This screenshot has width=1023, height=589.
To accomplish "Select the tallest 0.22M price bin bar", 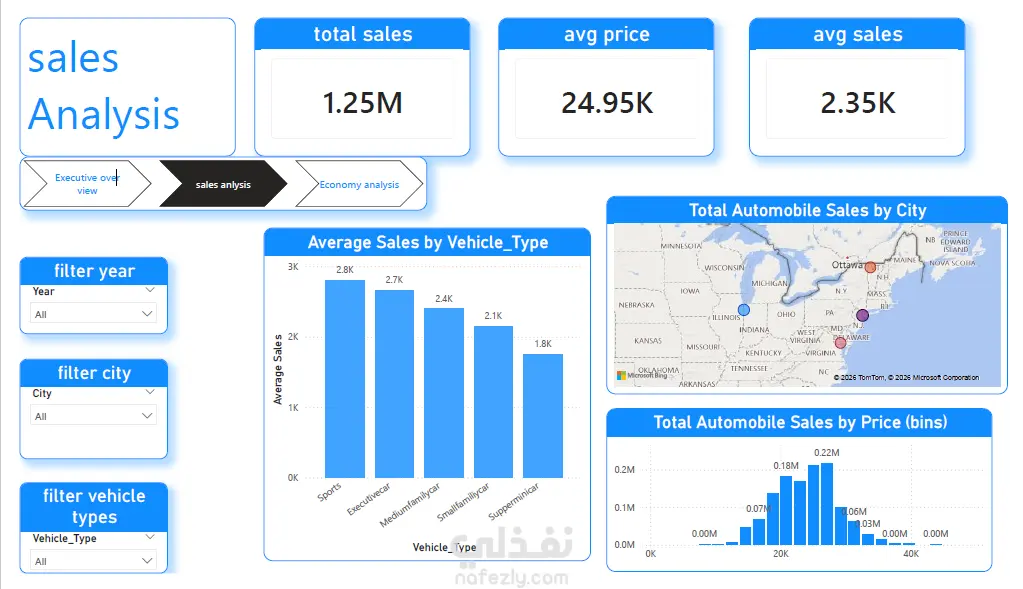I will click(x=827, y=504).
